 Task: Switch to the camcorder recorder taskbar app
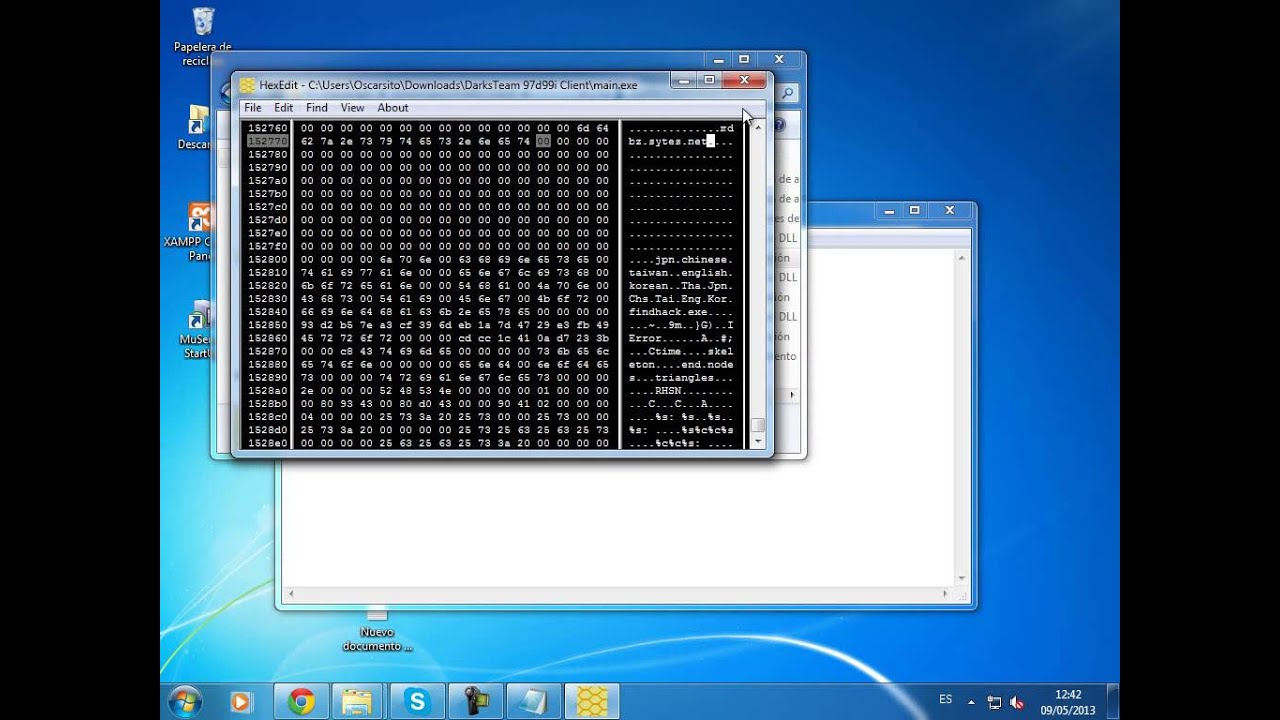coord(474,702)
